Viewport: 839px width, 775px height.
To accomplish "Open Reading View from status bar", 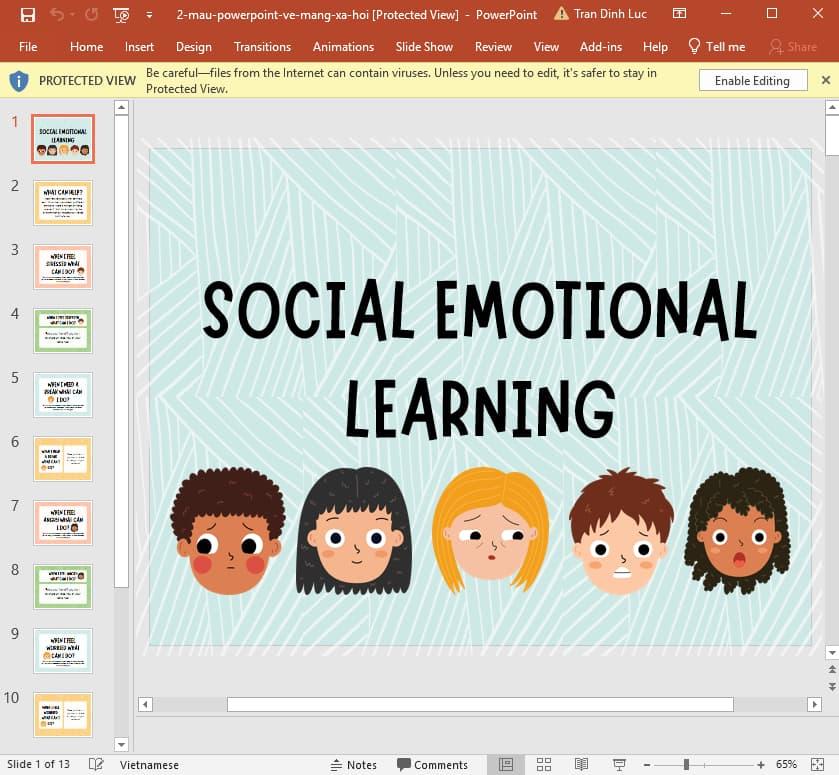I will point(581,764).
